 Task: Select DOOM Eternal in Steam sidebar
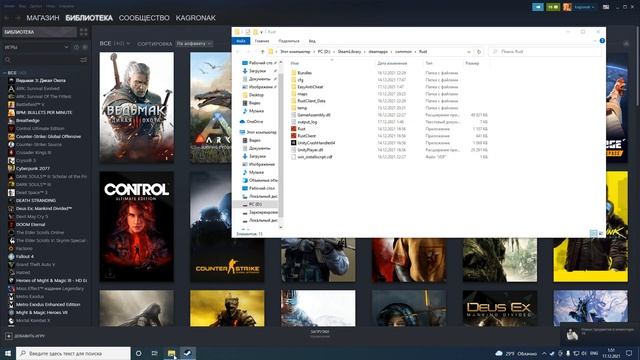[x=30, y=224]
